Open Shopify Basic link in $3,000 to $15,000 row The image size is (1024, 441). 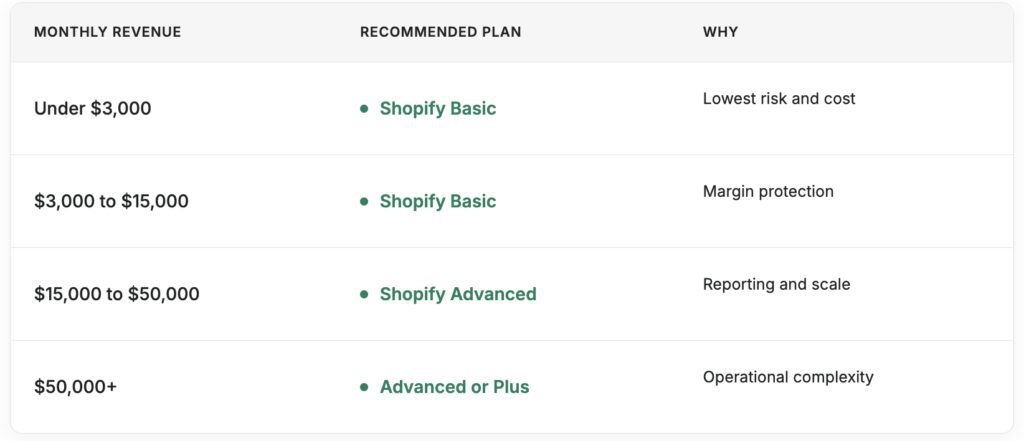pos(437,202)
